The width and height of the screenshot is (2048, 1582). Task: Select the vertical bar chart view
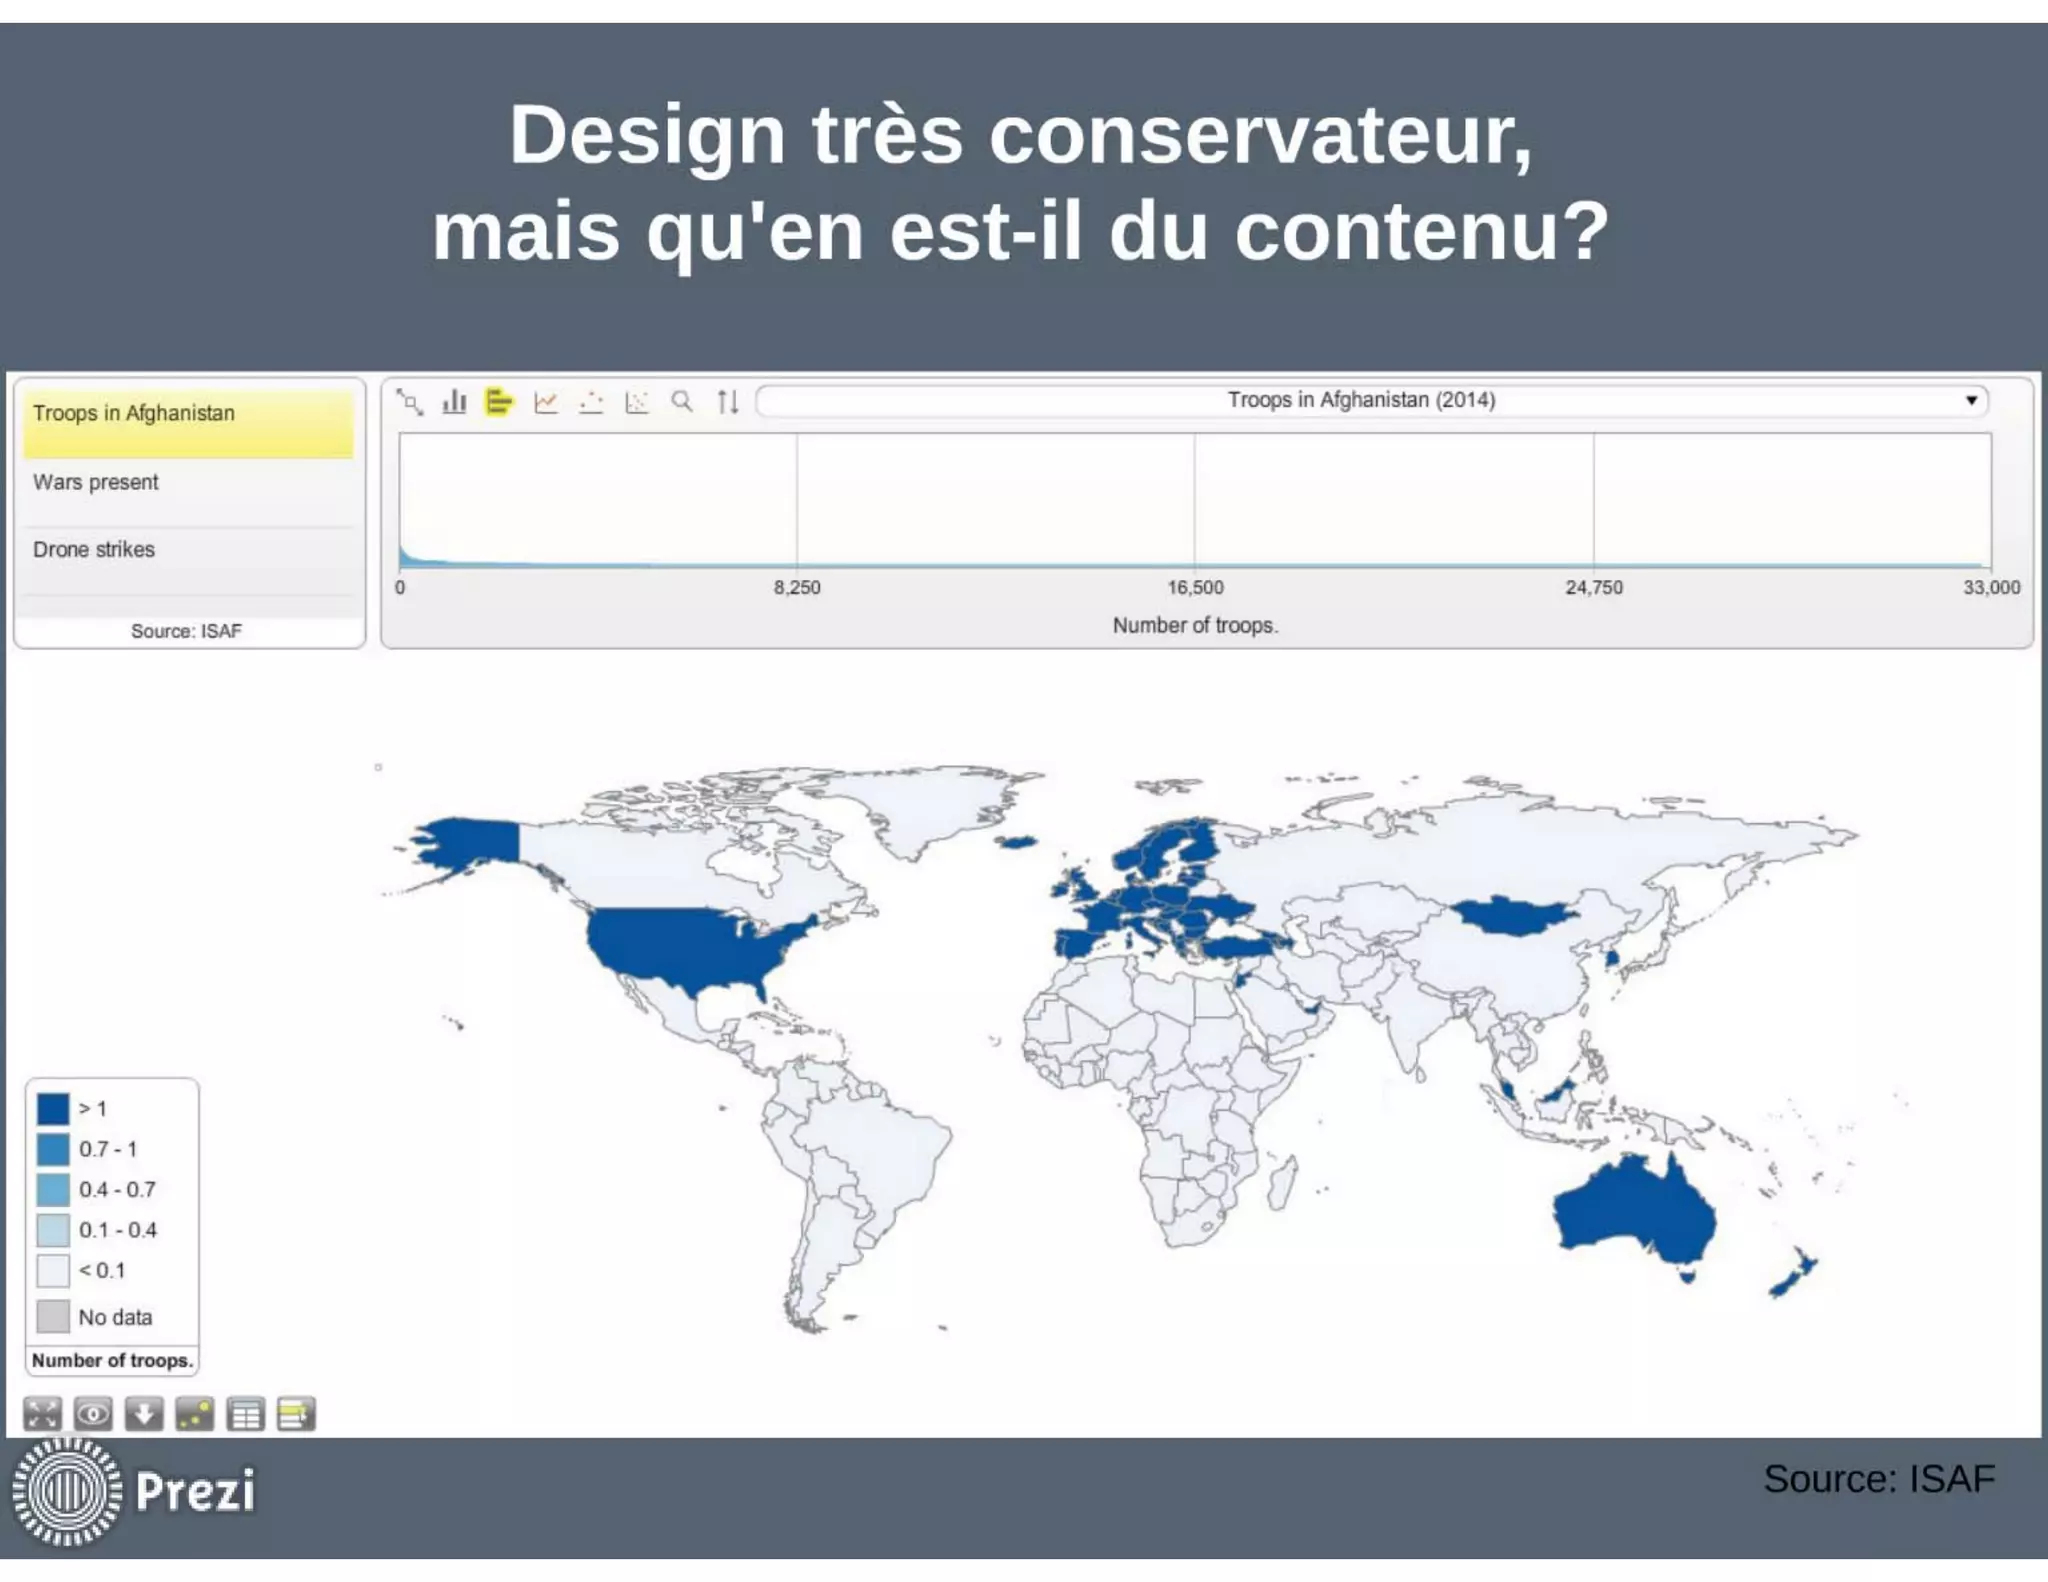point(455,402)
